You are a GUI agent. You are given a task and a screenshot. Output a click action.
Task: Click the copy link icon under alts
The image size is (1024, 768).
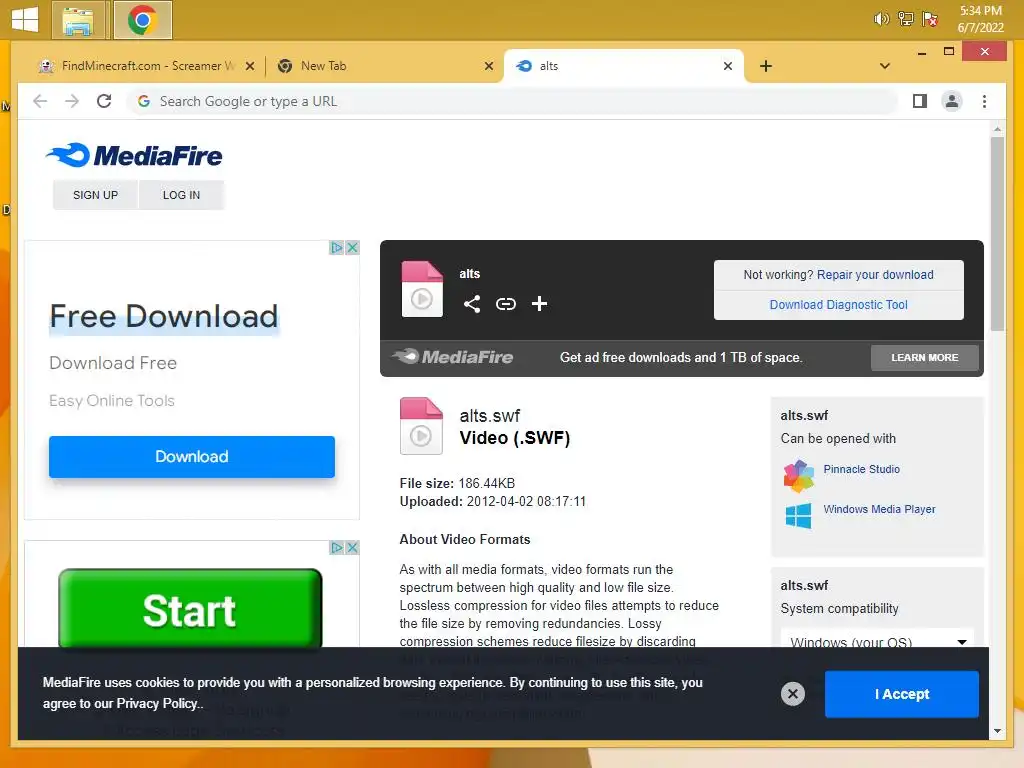coord(505,304)
